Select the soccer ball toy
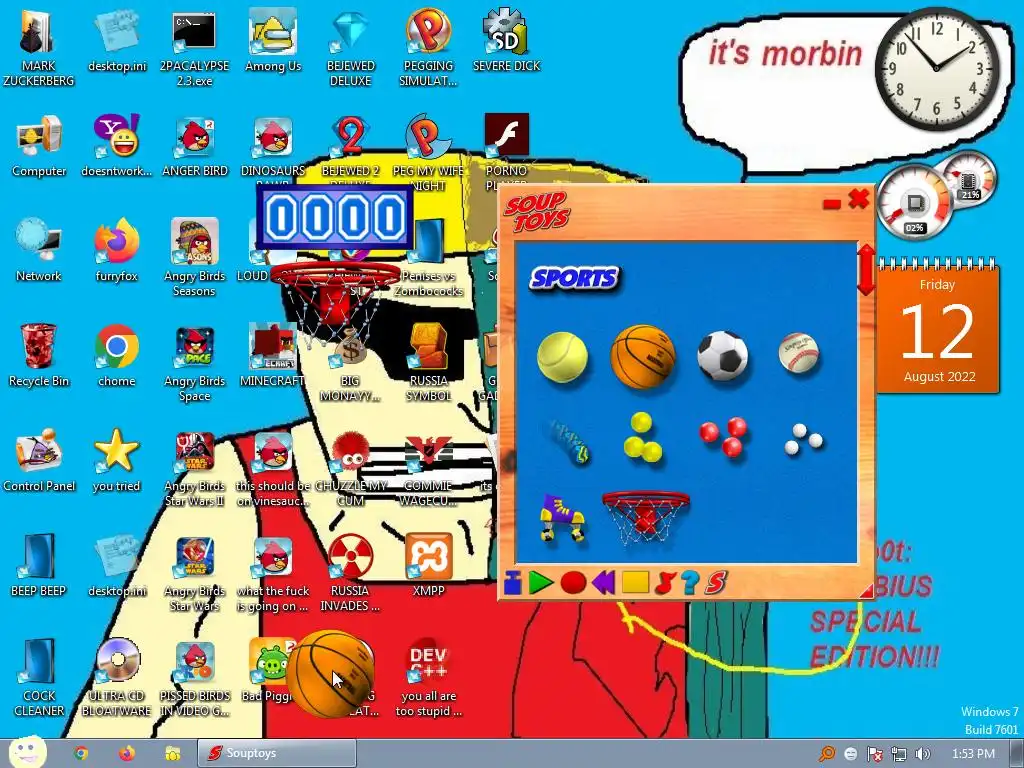 722,356
